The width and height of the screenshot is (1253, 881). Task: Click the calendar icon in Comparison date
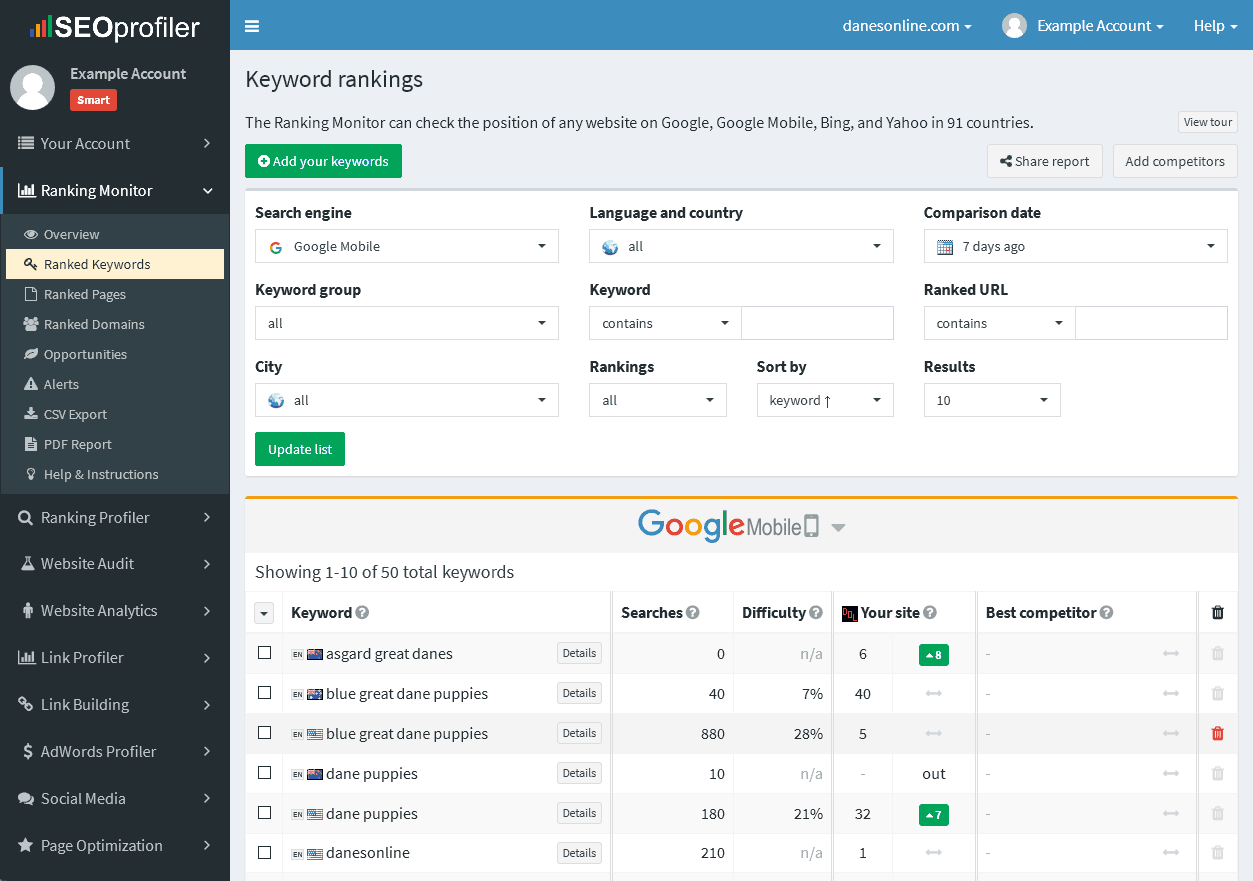[x=942, y=246]
